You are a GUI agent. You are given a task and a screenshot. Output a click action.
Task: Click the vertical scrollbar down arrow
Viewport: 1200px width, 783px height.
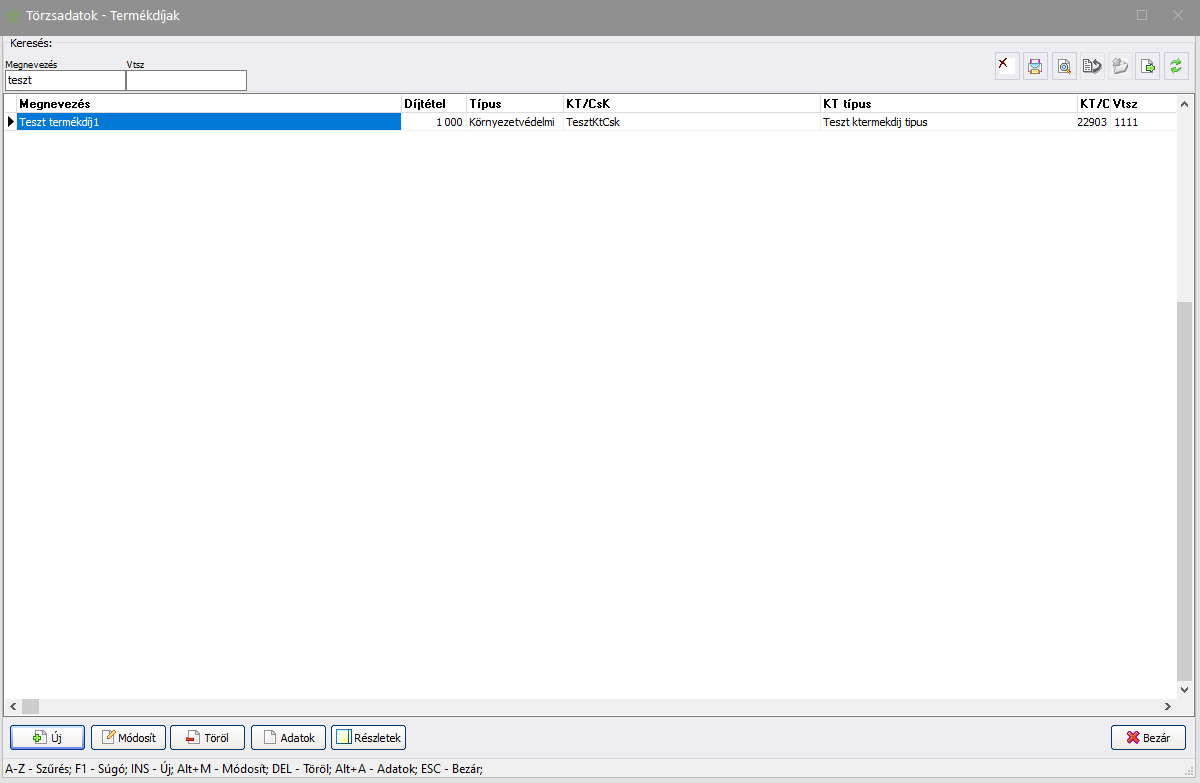point(1185,689)
